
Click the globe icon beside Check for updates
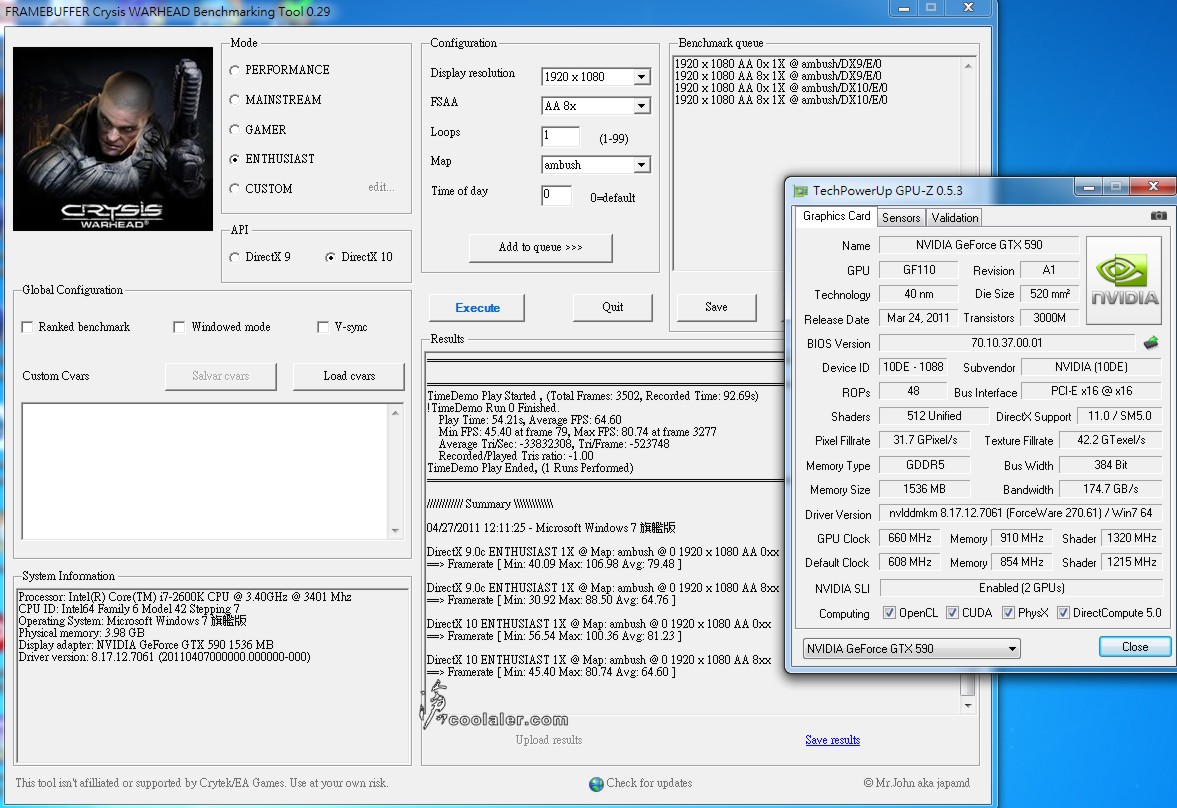[x=596, y=784]
